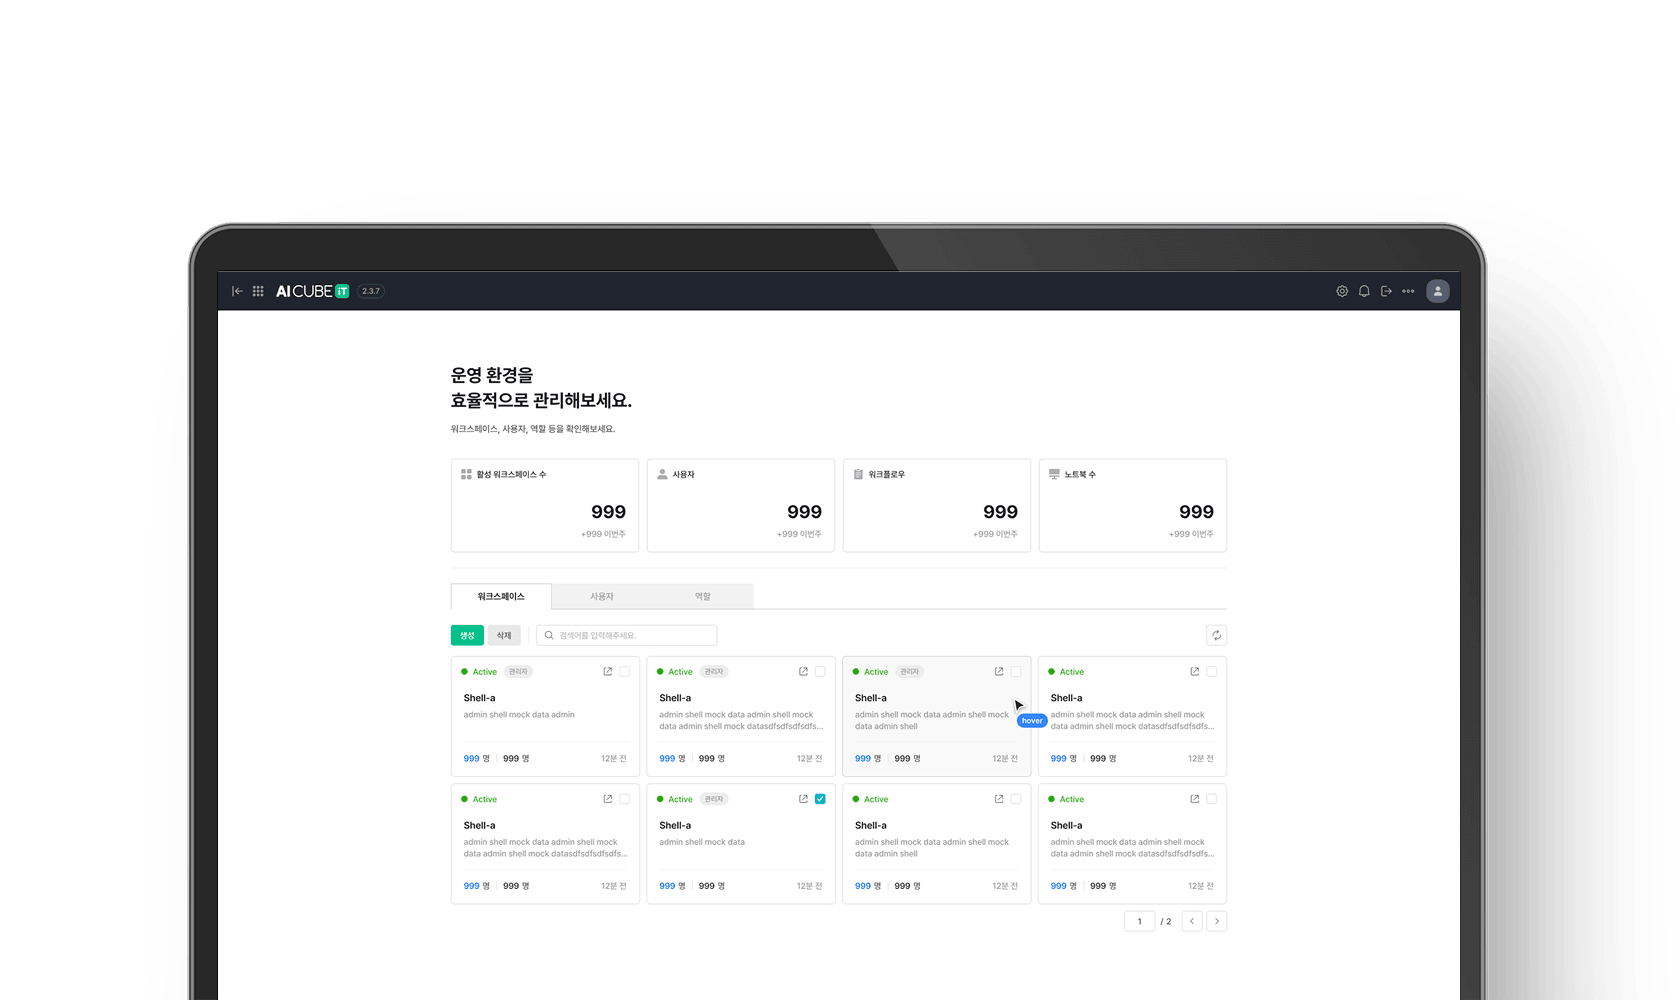The height and width of the screenshot is (1000, 1680).
Task: Click the 운영 환경을 heading
Action: [492, 375]
